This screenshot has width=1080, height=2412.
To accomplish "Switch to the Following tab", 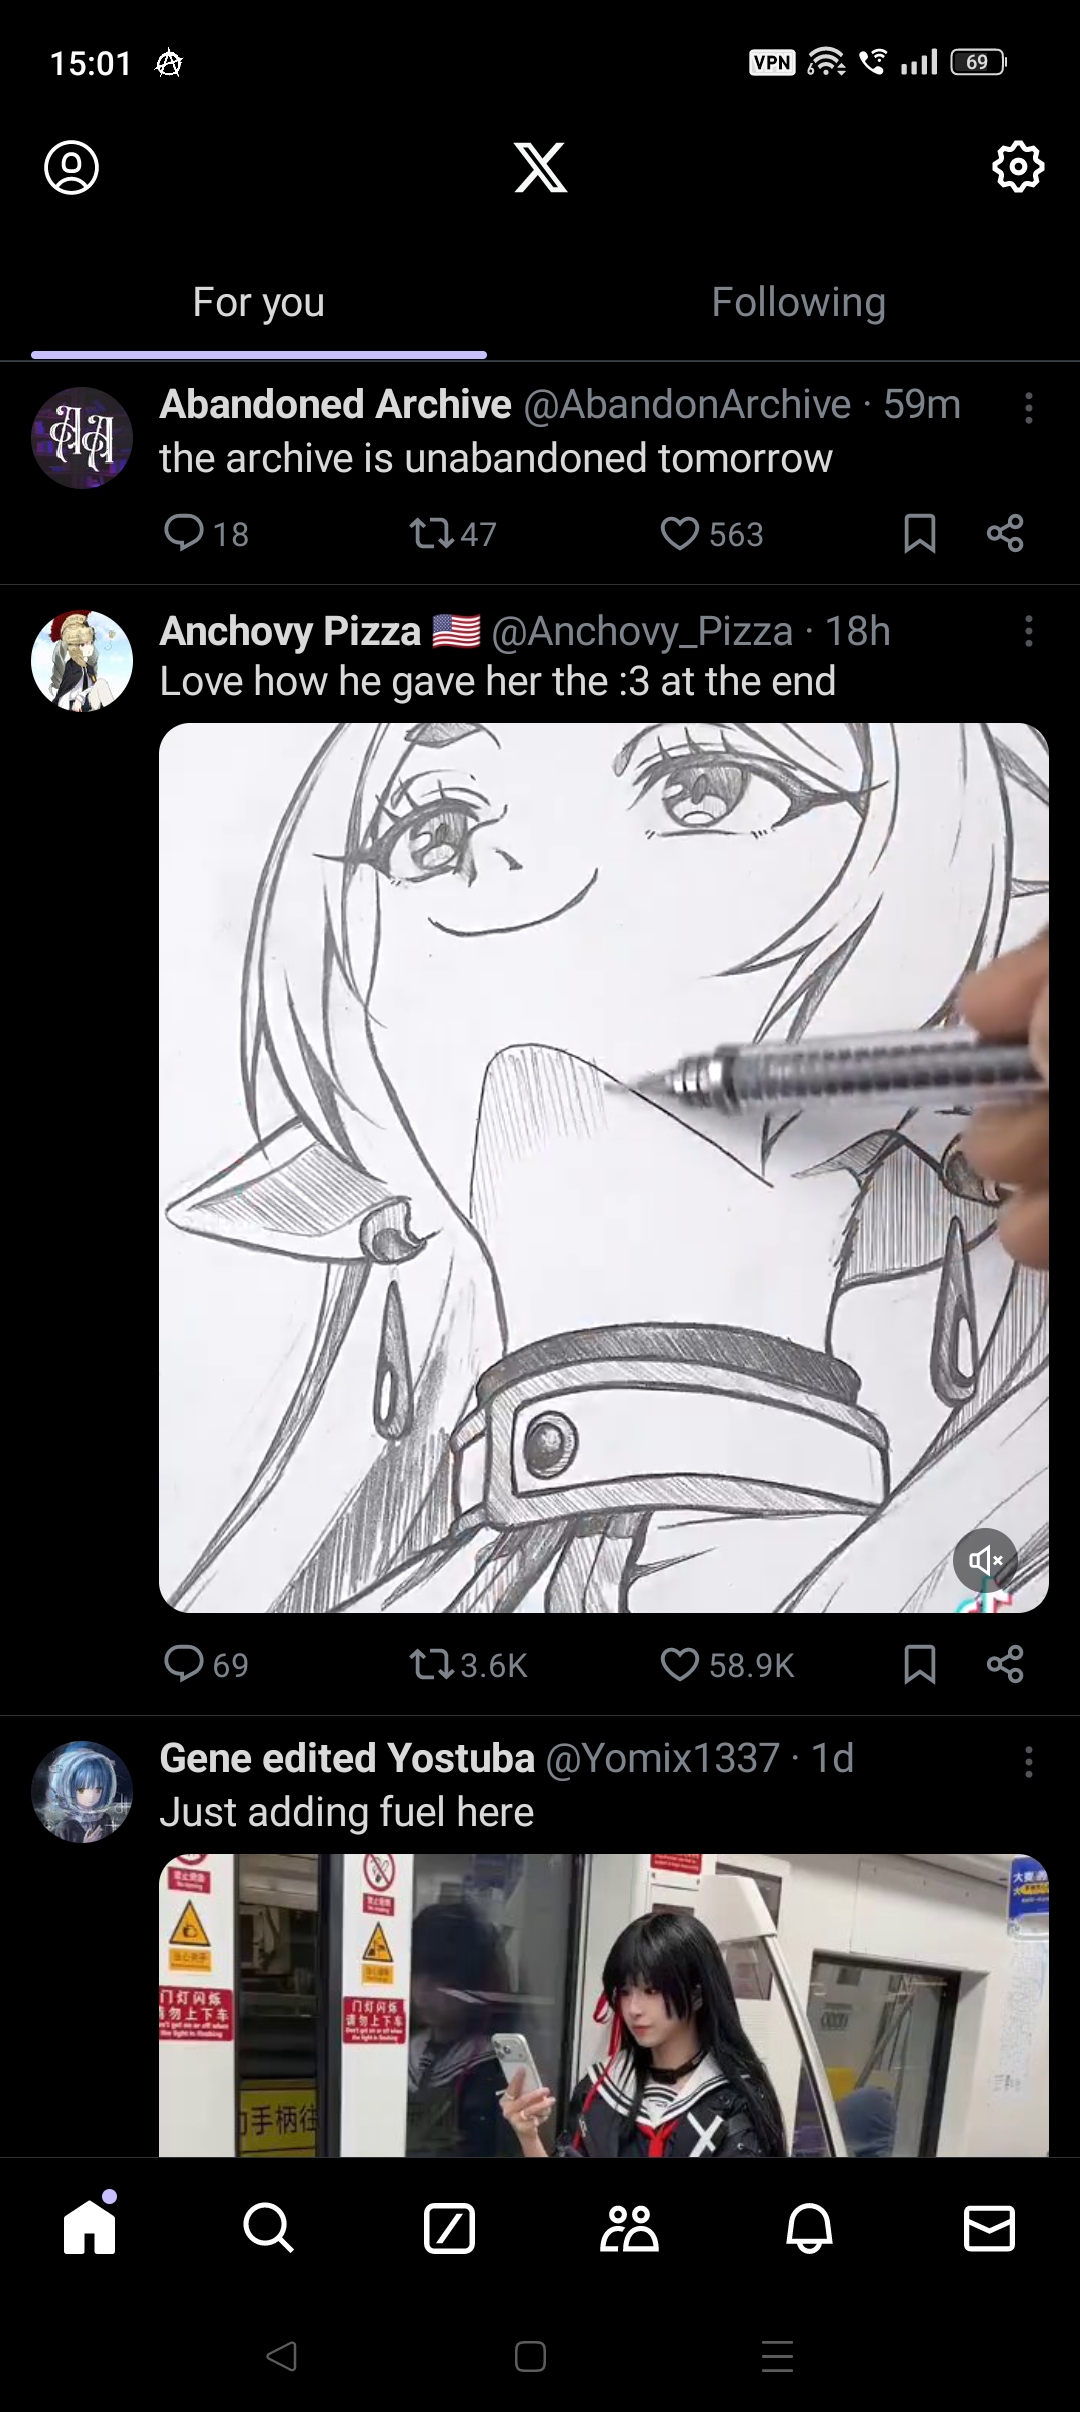I will click(x=798, y=302).
